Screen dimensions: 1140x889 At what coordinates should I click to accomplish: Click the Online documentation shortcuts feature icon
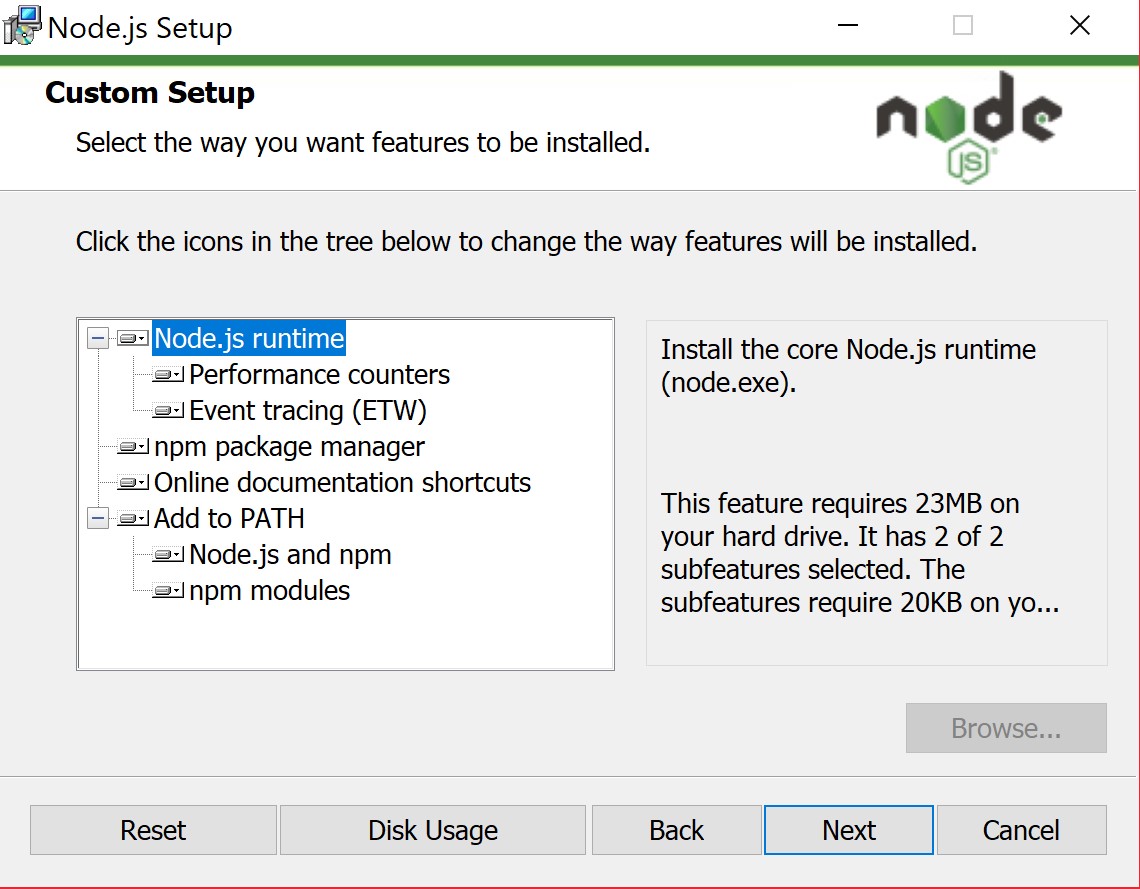coord(133,483)
